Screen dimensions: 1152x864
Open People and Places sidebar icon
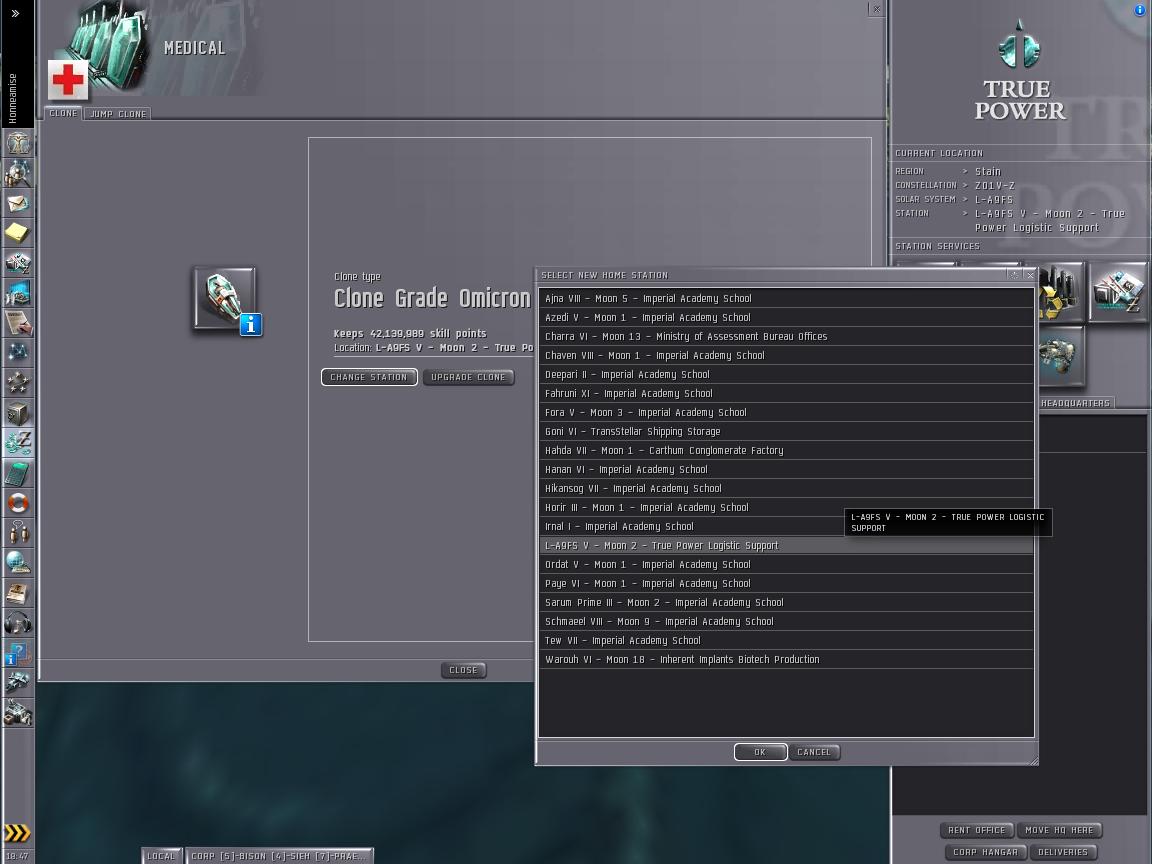[18, 173]
